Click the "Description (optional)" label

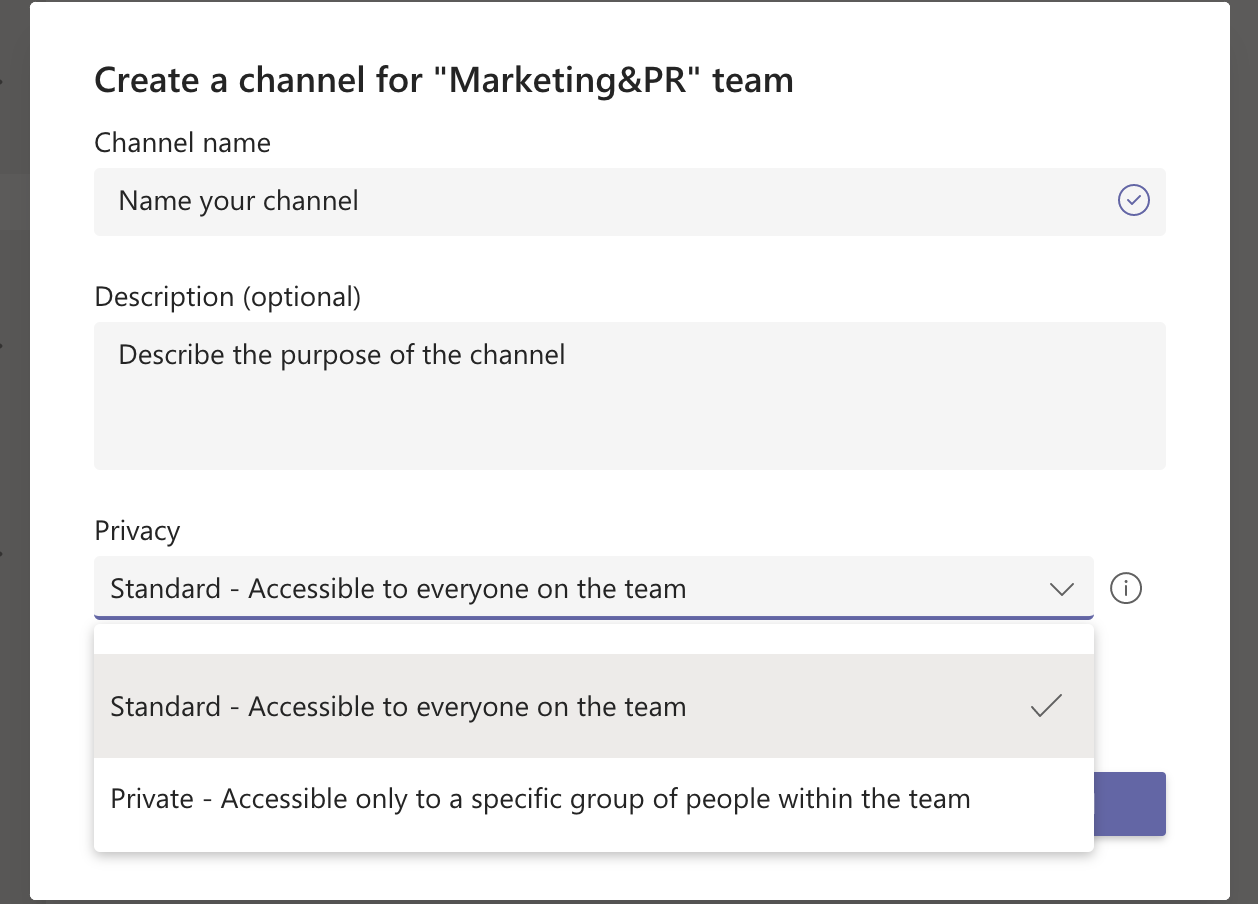[227, 297]
